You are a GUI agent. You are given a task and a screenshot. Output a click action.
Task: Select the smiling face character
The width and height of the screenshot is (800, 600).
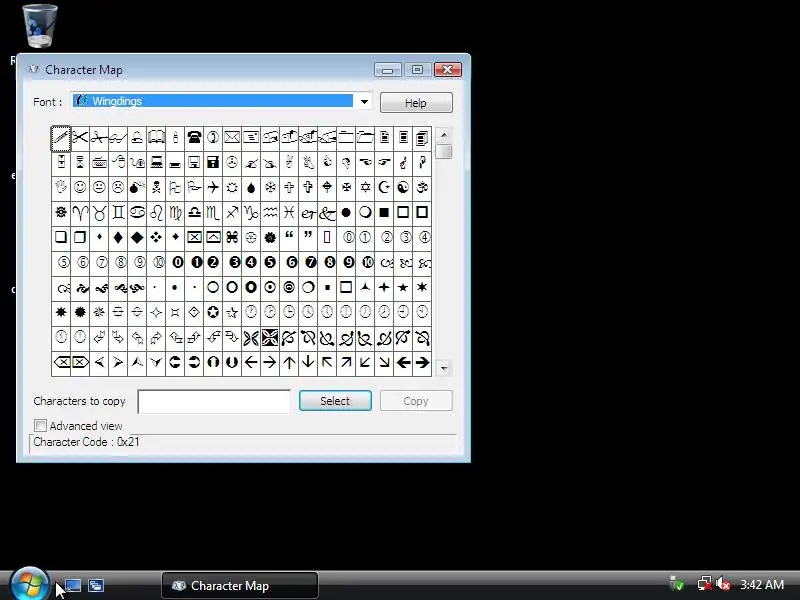(80, 188)
